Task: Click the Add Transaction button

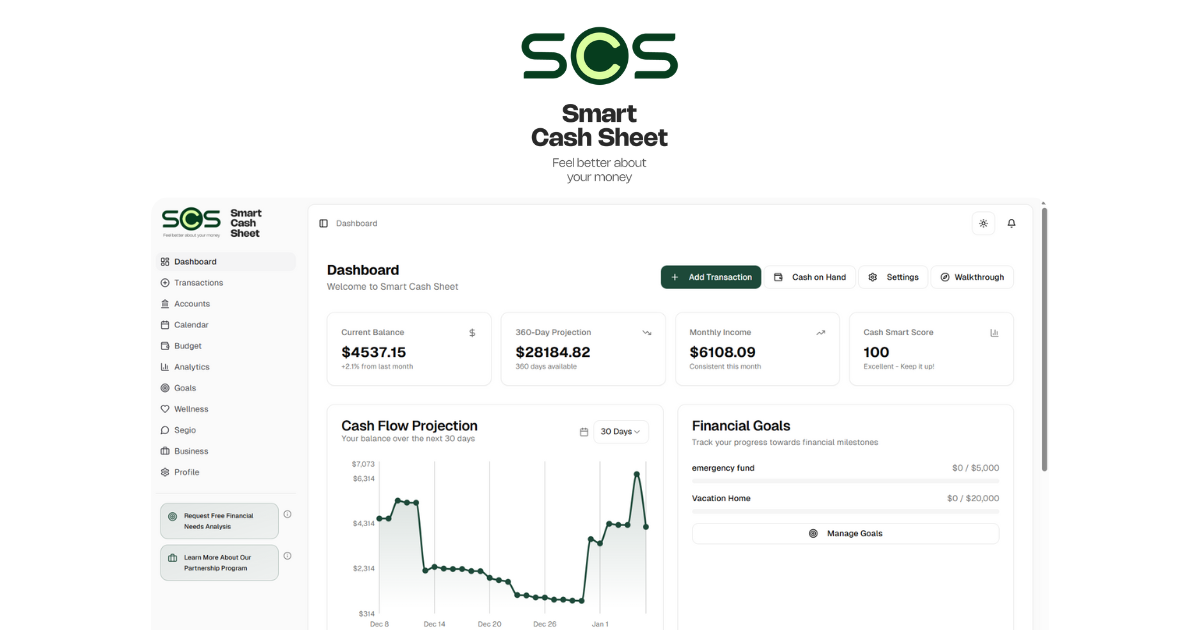Action: 710,277
